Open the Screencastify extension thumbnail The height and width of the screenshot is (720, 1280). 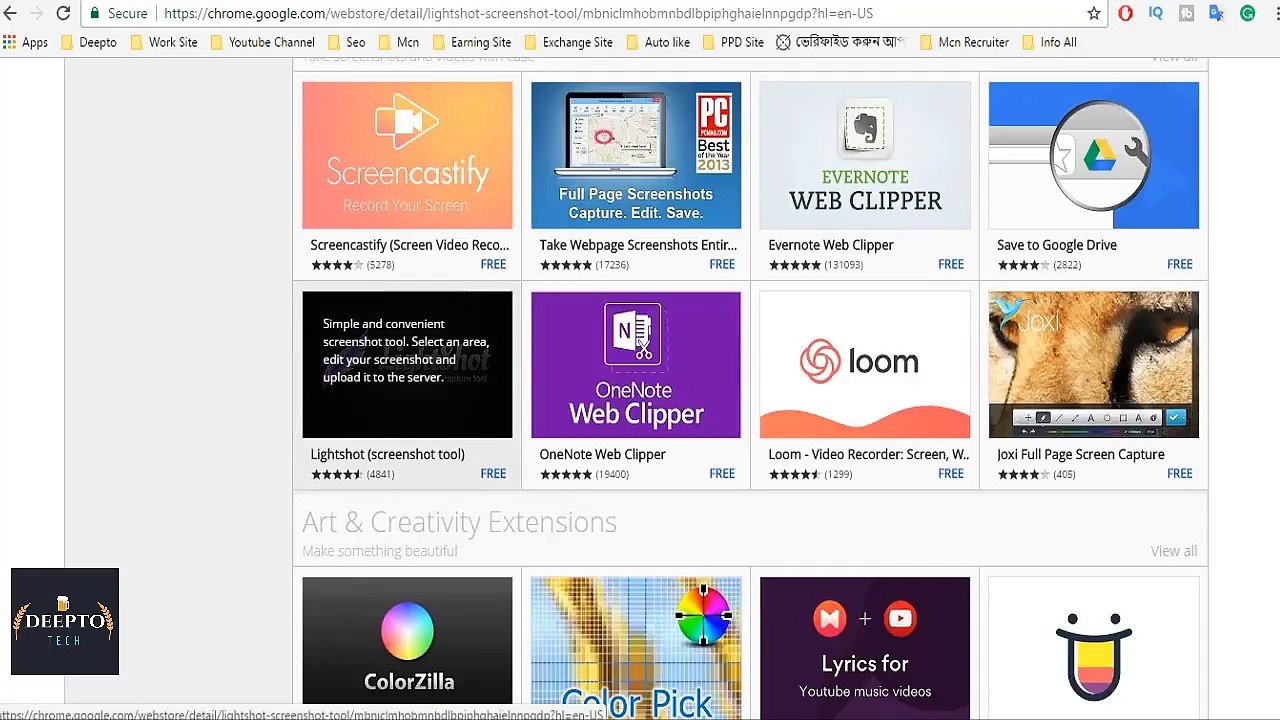point(407,155)
